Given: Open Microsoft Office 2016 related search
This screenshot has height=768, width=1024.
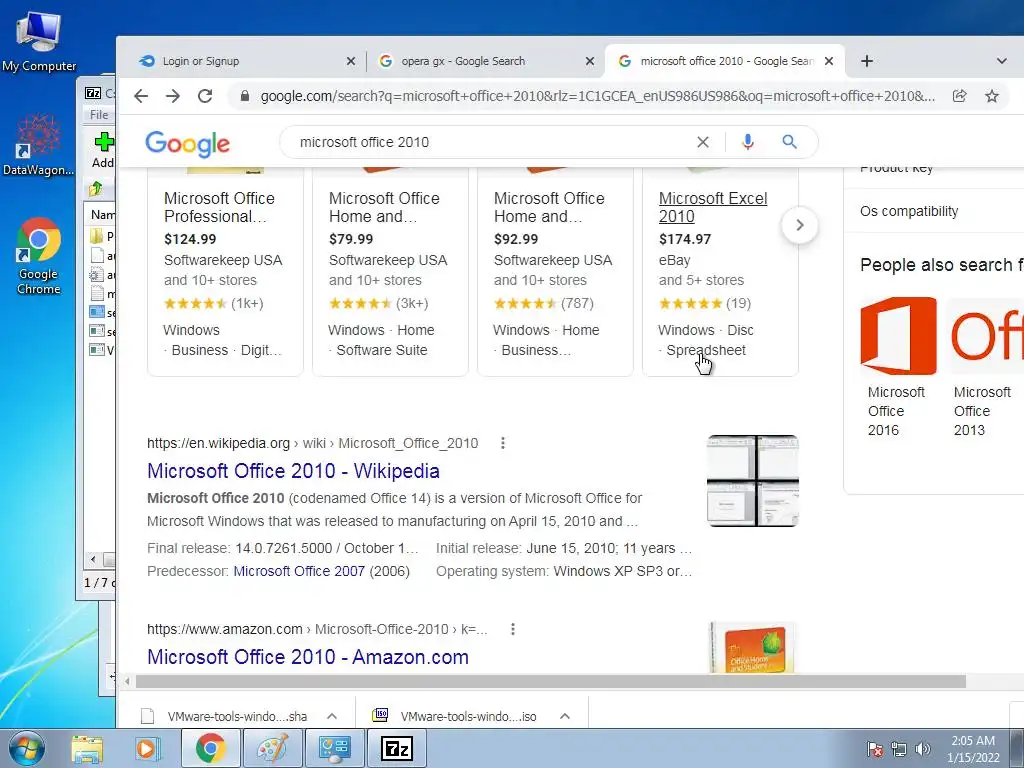Looking at the screenshot, I should coord(897,367).
